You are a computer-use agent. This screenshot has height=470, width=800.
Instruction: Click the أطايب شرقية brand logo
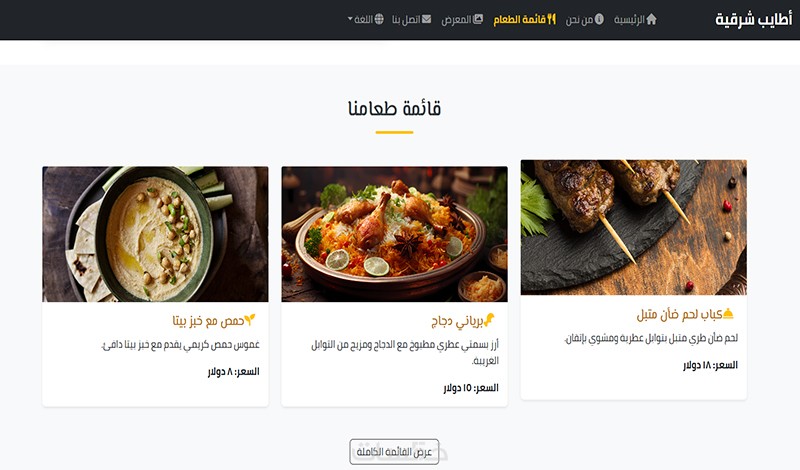click(754, 19)
